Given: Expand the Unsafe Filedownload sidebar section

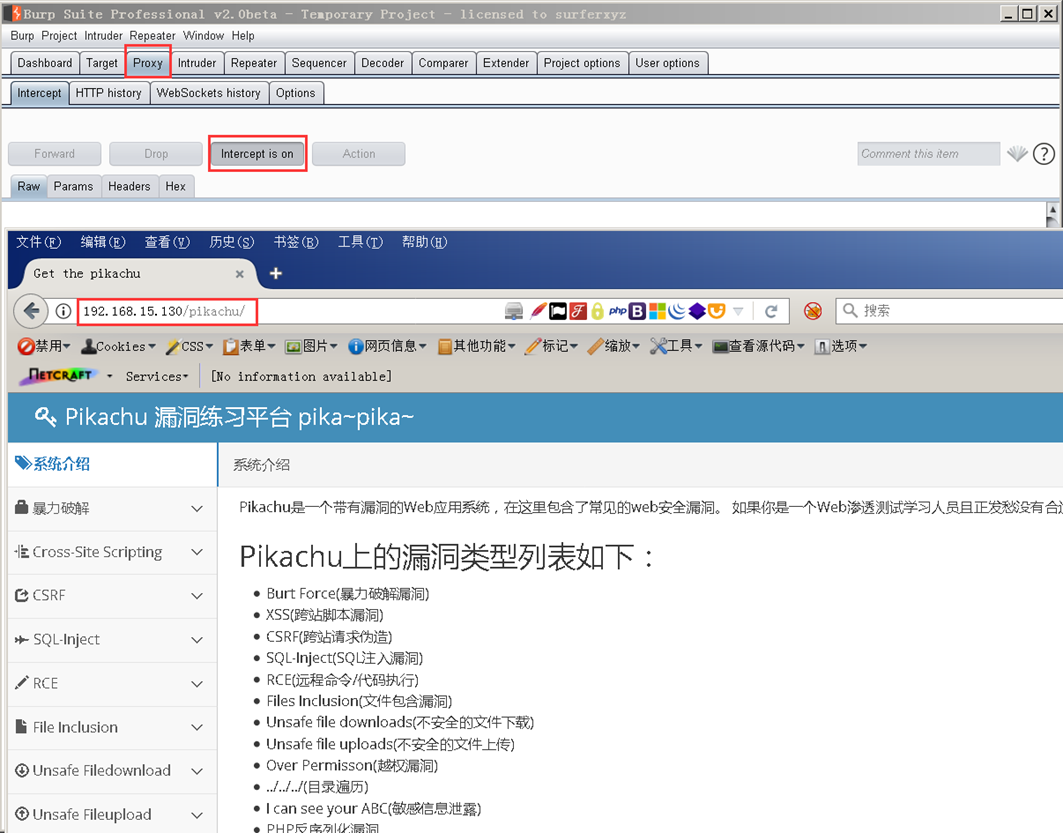Looking at the screenshot, I should [x=112, y=771].
